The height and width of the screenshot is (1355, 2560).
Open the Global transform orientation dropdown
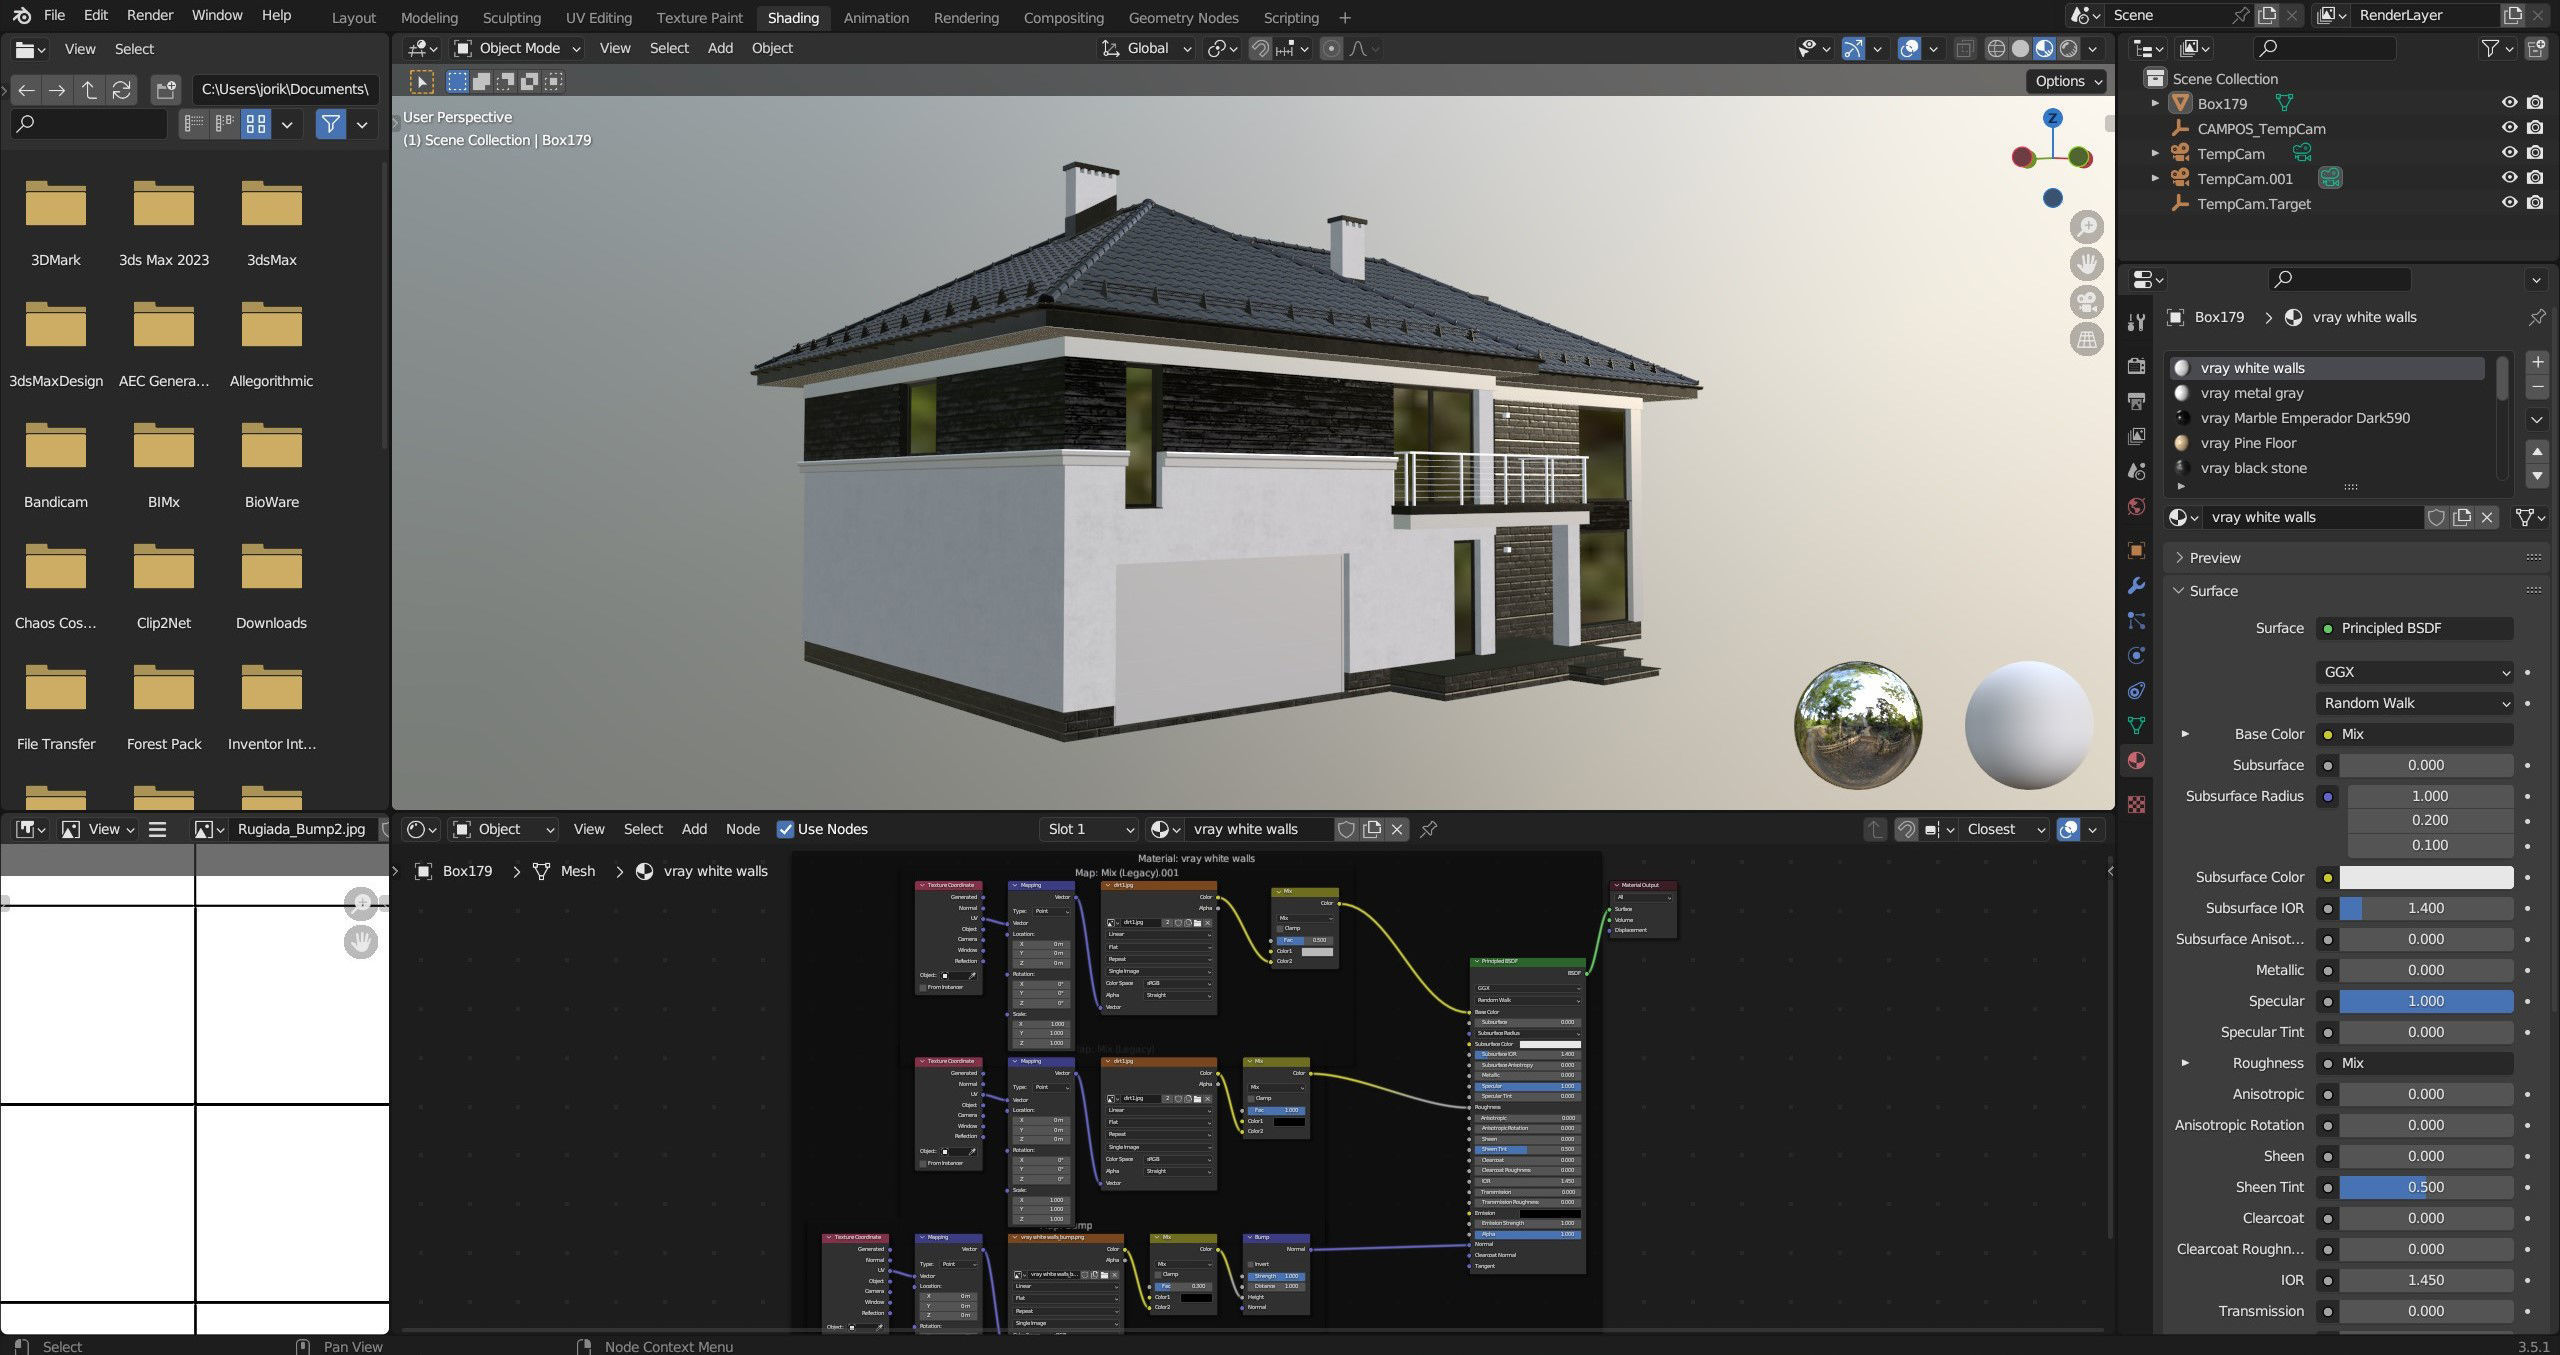[1146, 48]
